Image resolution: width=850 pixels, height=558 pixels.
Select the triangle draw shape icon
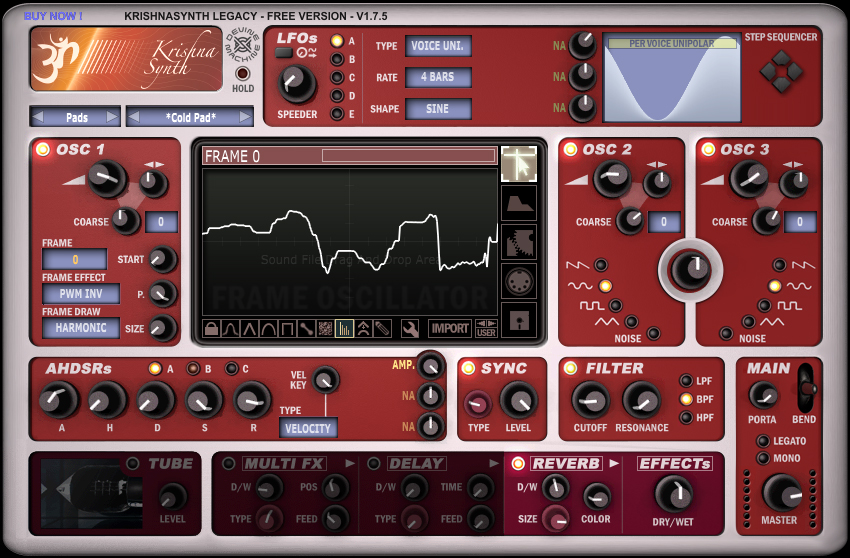[249, 329]
